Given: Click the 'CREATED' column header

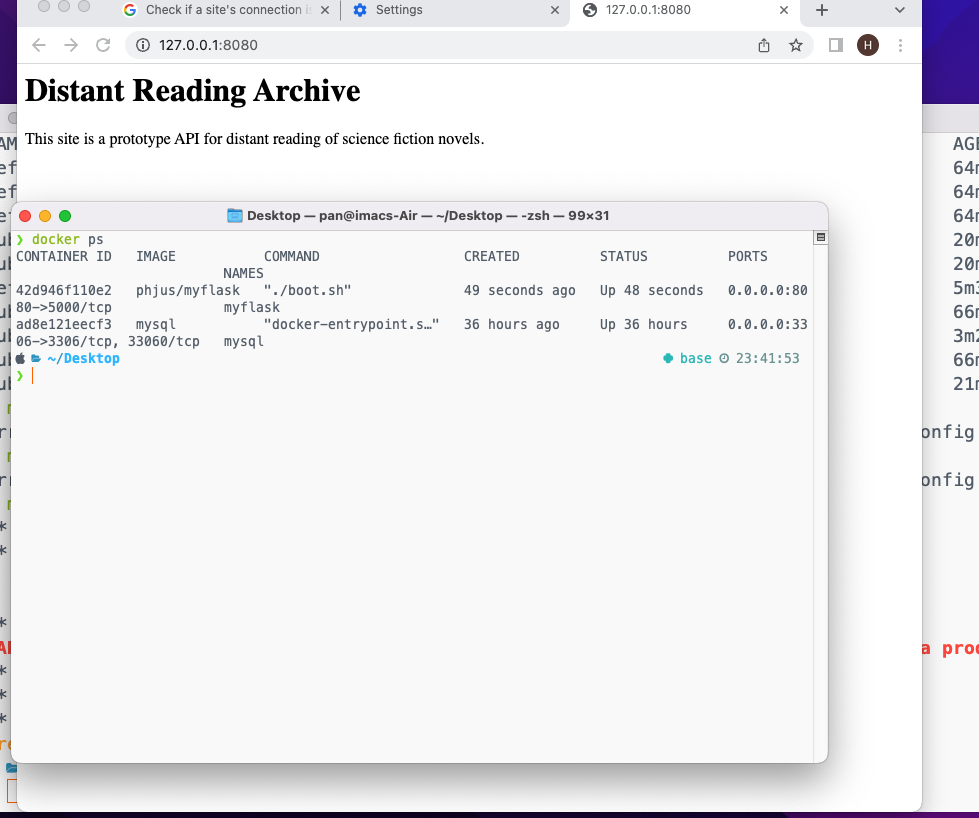Looking at the screenshot, I should [491, 257].
